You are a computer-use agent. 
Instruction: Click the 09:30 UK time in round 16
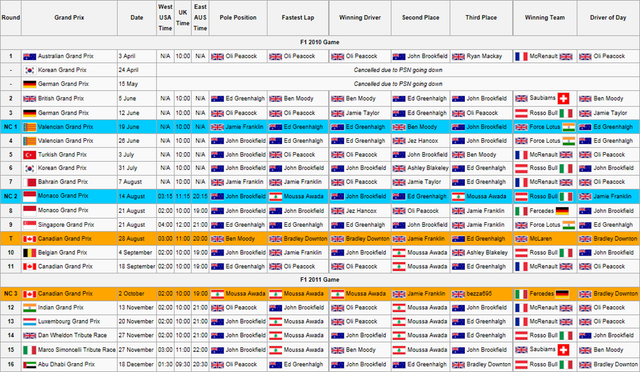183,364
